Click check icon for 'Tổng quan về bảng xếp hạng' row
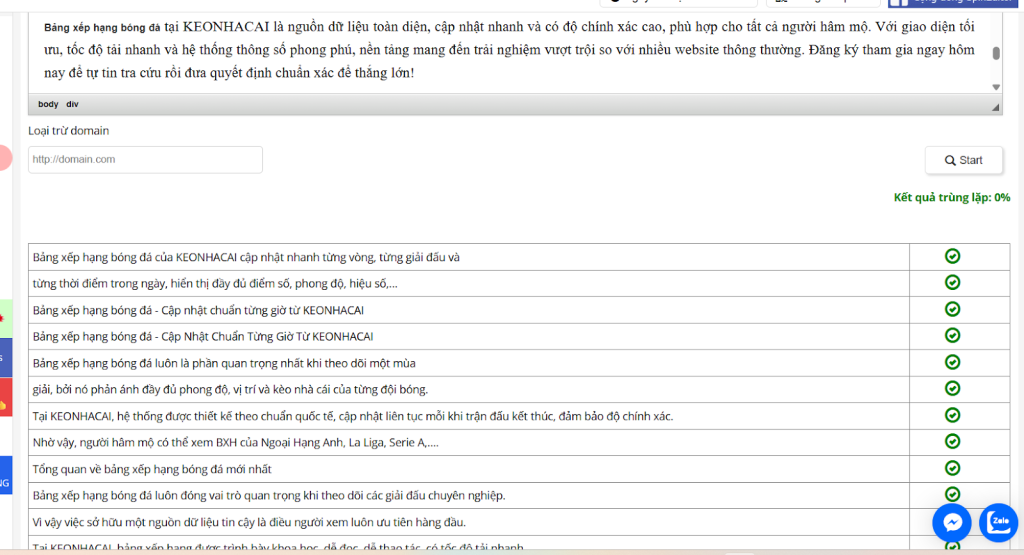The height and width of the screenshot is (555, 1024). click(x=952, y=468)
